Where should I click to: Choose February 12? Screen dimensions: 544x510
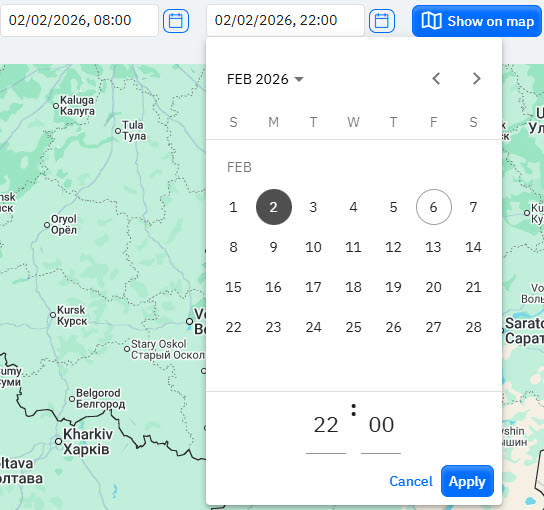[393, 247]
